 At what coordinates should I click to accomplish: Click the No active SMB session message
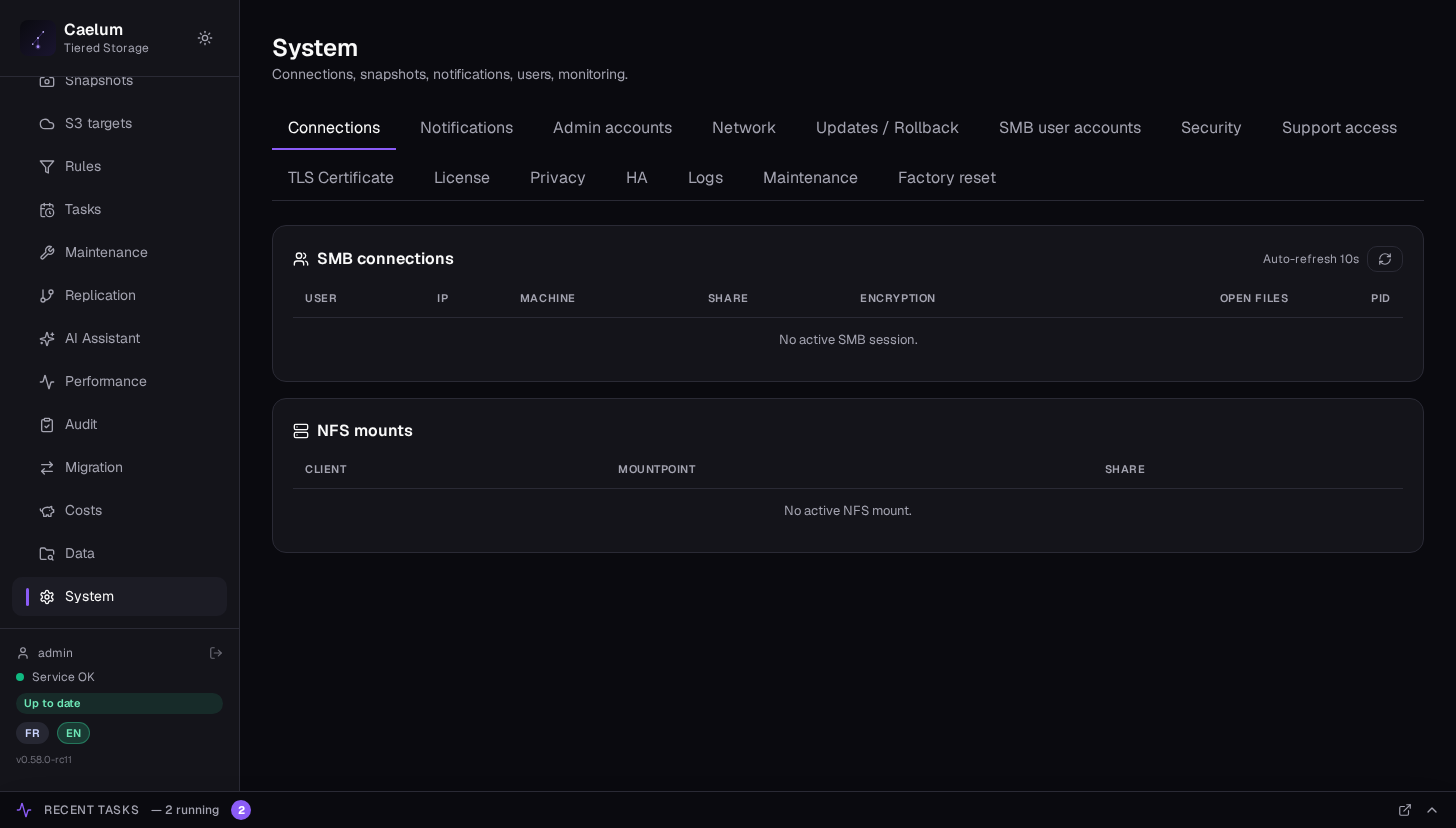pyautogui.click(x=848, y=340)
